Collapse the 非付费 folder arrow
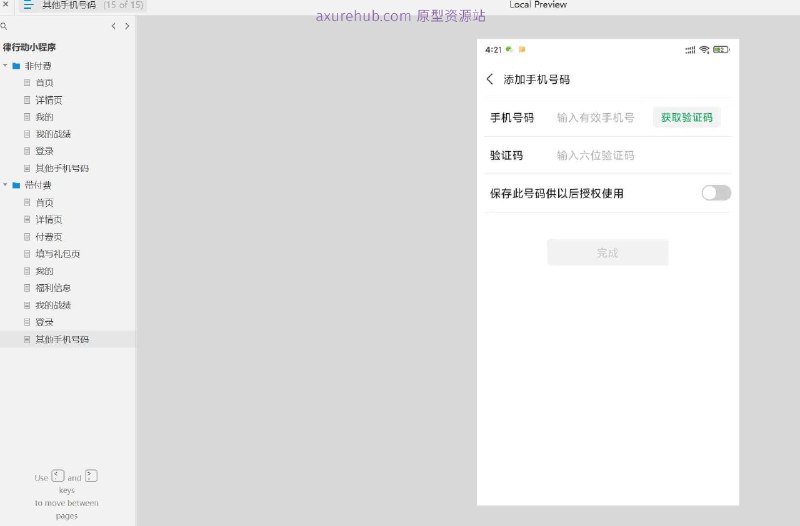Screen dimensions: 800x526 coord(5,66)
